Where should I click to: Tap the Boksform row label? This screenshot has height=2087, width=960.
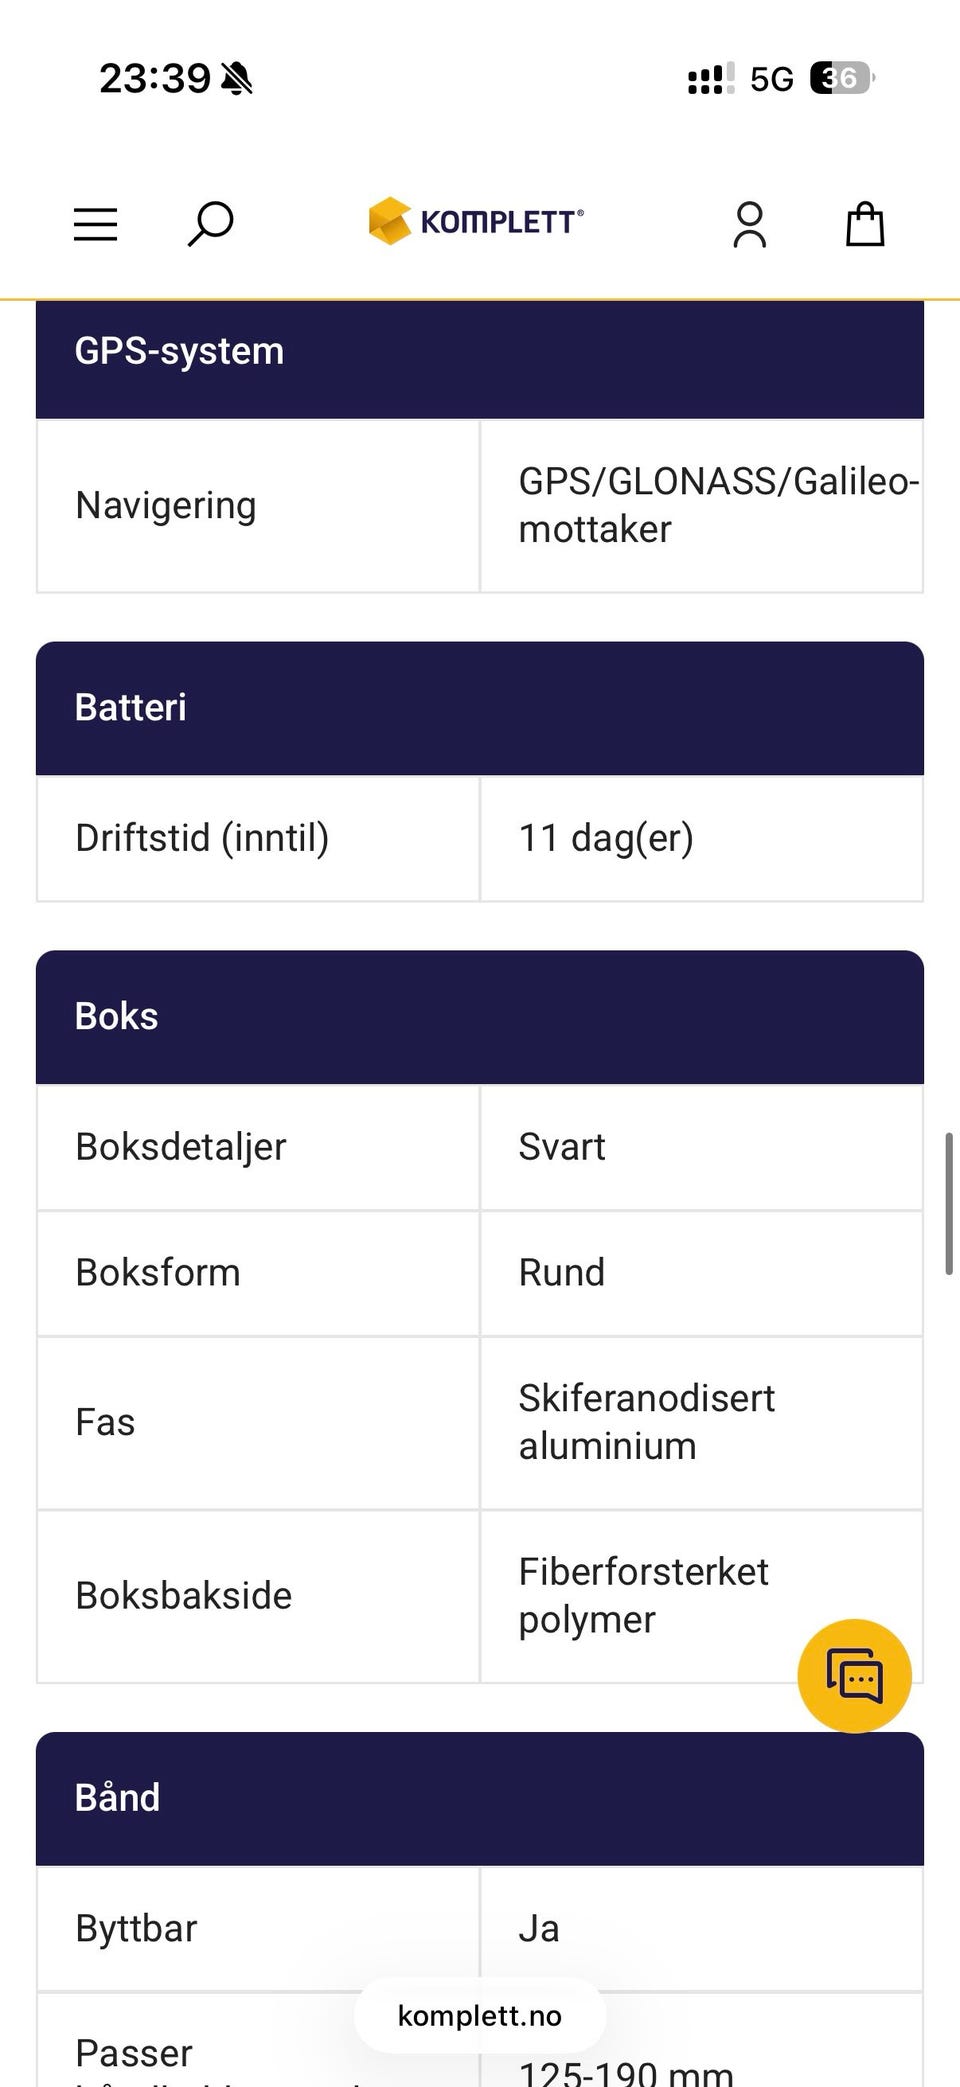tap(158, 1272)
